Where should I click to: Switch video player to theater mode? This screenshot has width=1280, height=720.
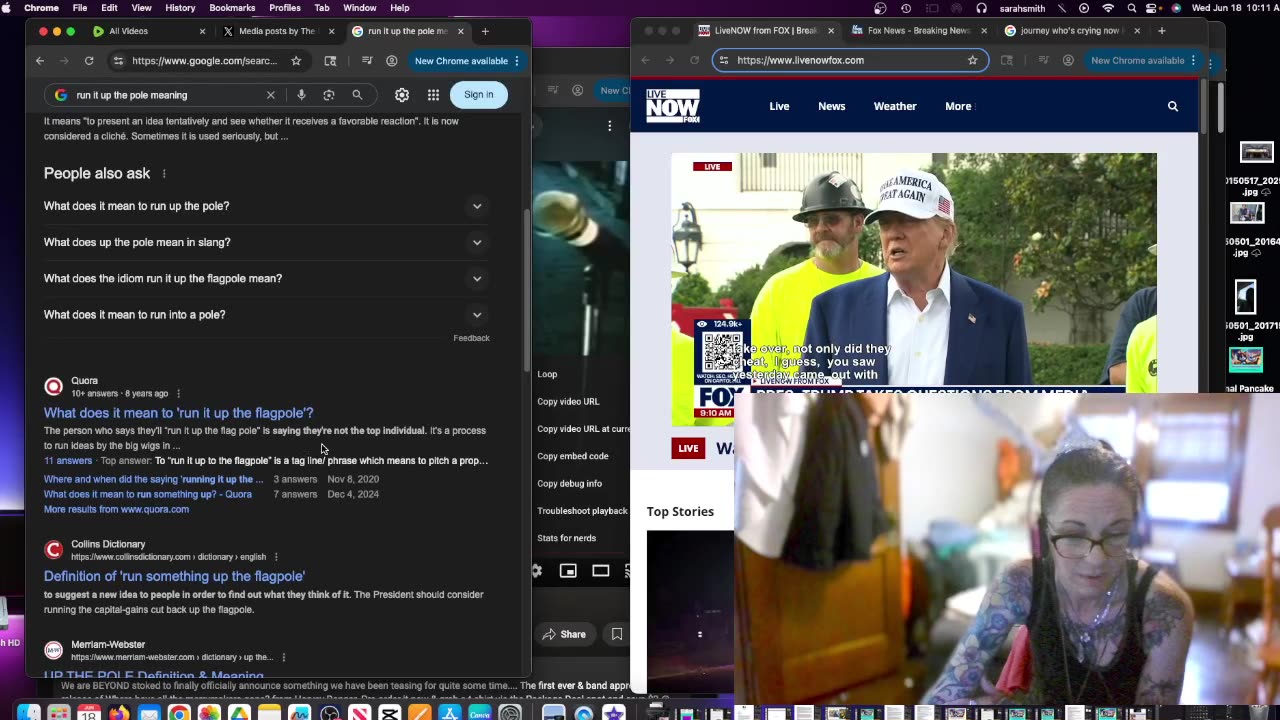point(601,571)
